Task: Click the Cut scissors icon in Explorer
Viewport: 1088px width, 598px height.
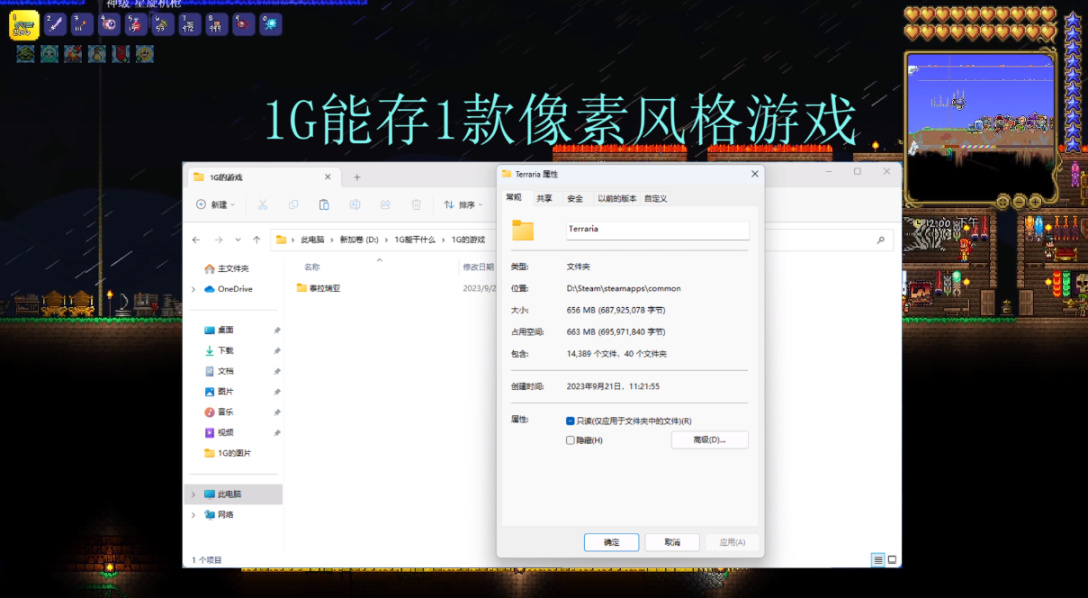Action: point(262,205)
